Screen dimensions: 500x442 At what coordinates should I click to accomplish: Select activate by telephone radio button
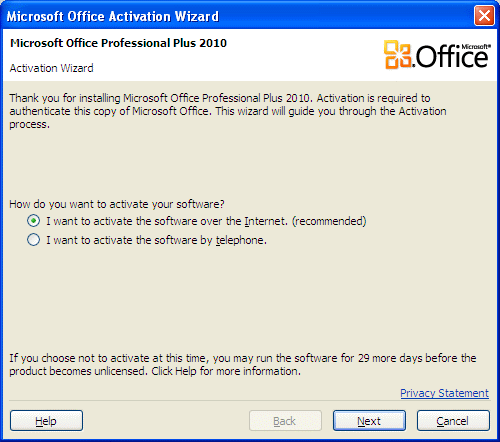(33, 240)
